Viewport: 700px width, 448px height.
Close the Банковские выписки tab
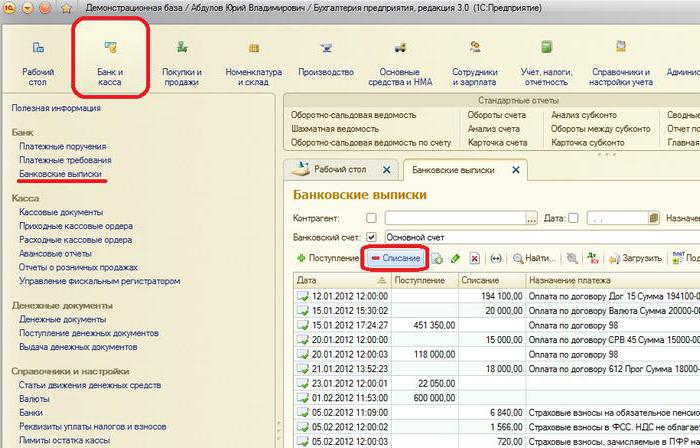516,170
